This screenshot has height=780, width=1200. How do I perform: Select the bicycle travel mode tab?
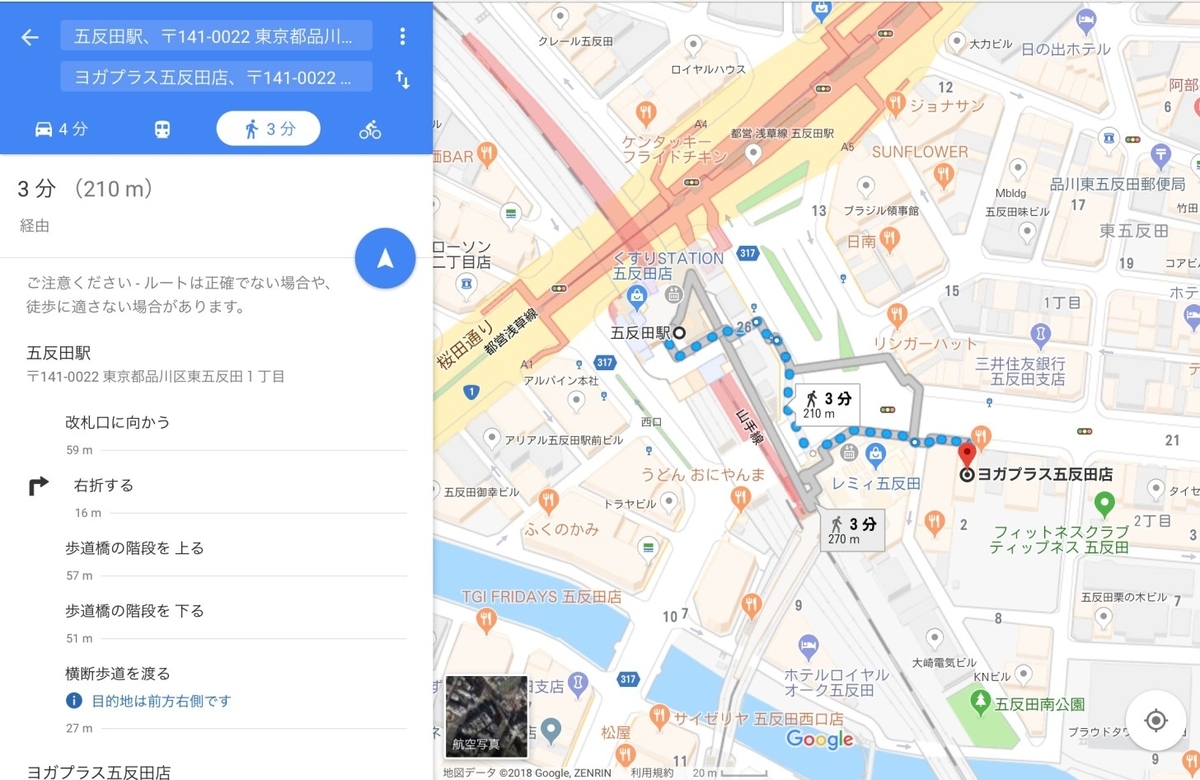point(370,129)
